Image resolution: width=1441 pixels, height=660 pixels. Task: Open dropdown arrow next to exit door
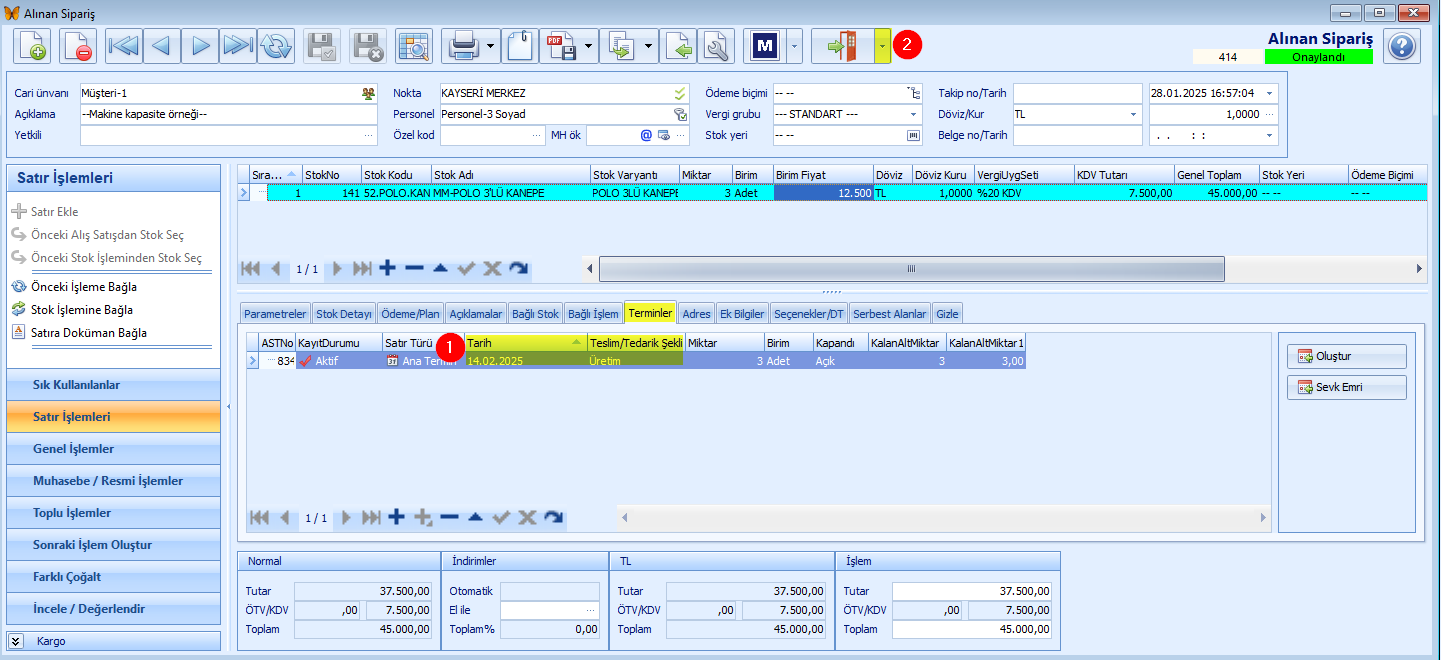pyautogui.click(x=882, y=46)
